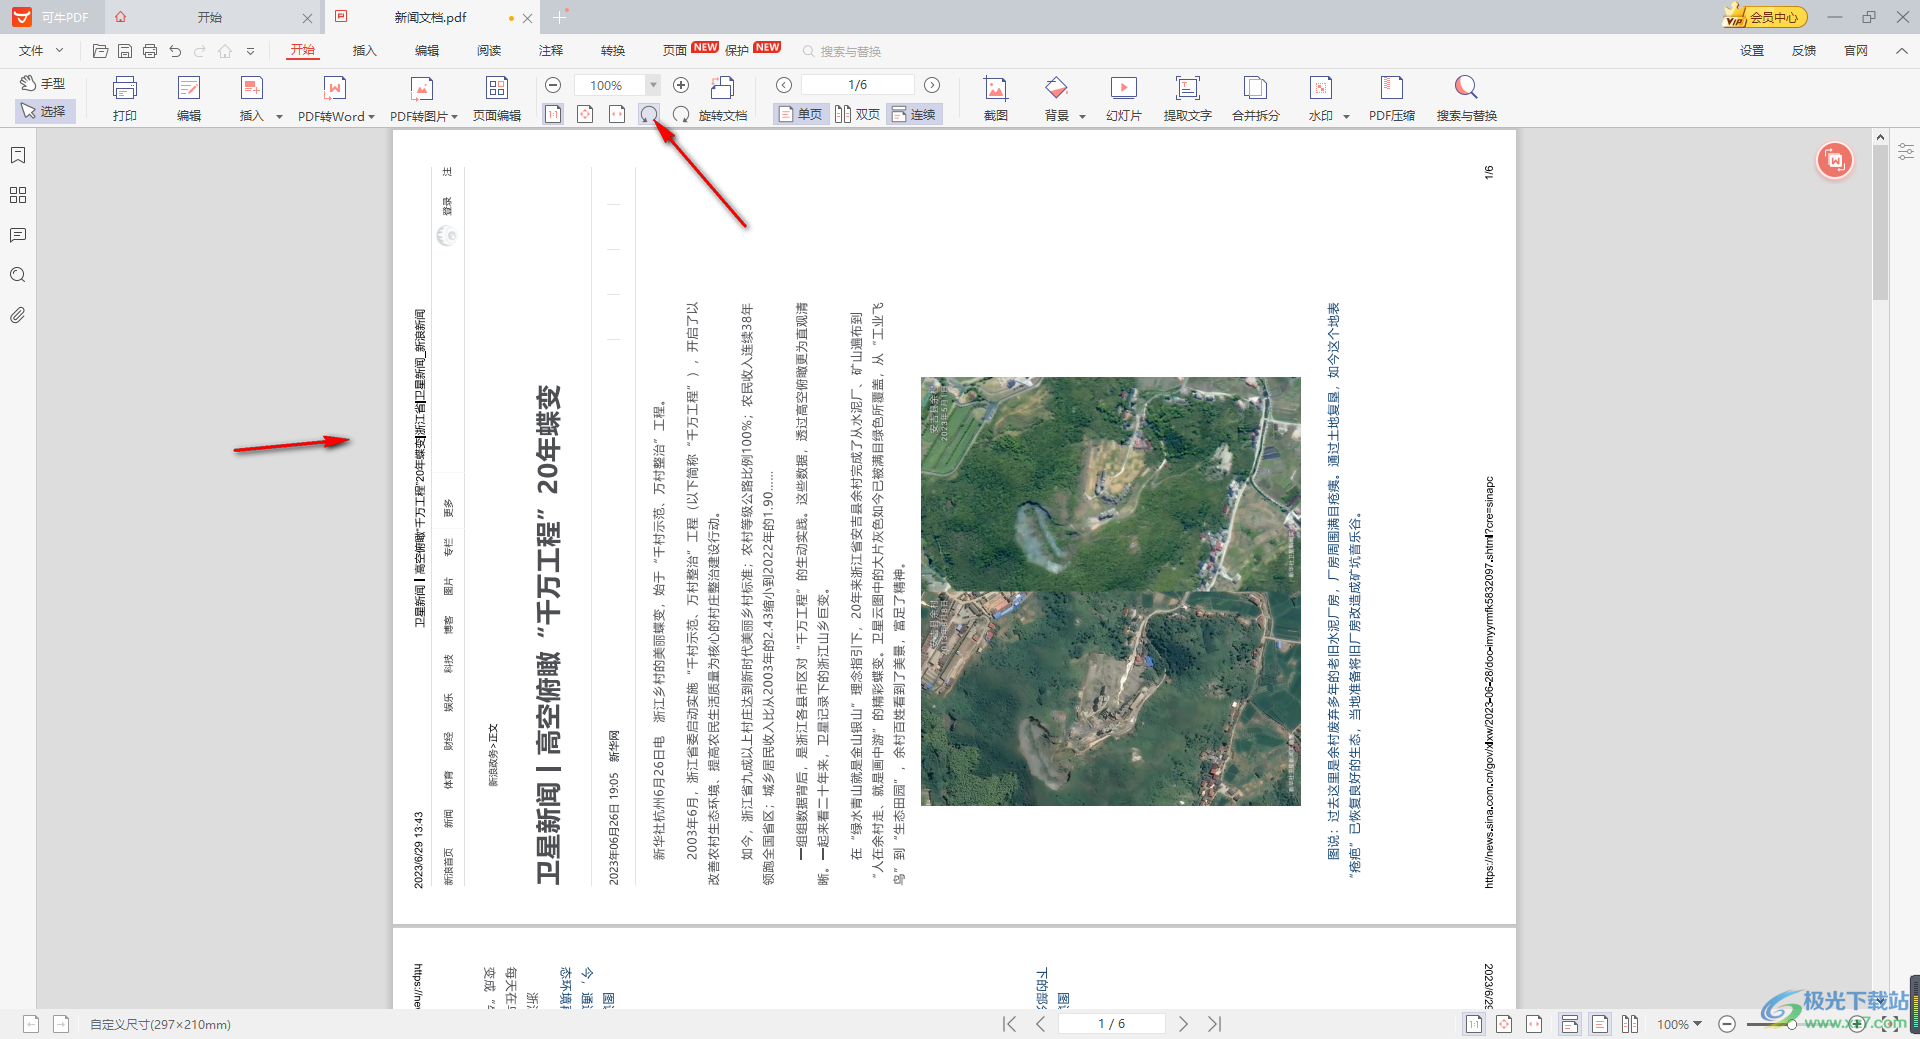Switch to the Read (阅读) ribbon tab
Viewport: 1920px width, 1039px height.
click(x=489, y=50)
